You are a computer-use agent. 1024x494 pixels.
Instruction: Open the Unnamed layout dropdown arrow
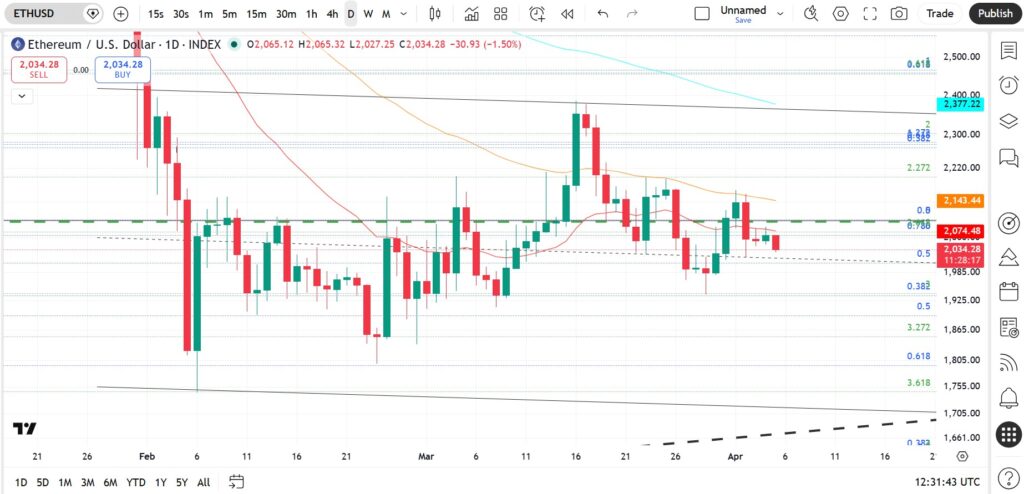pos(780,13)
